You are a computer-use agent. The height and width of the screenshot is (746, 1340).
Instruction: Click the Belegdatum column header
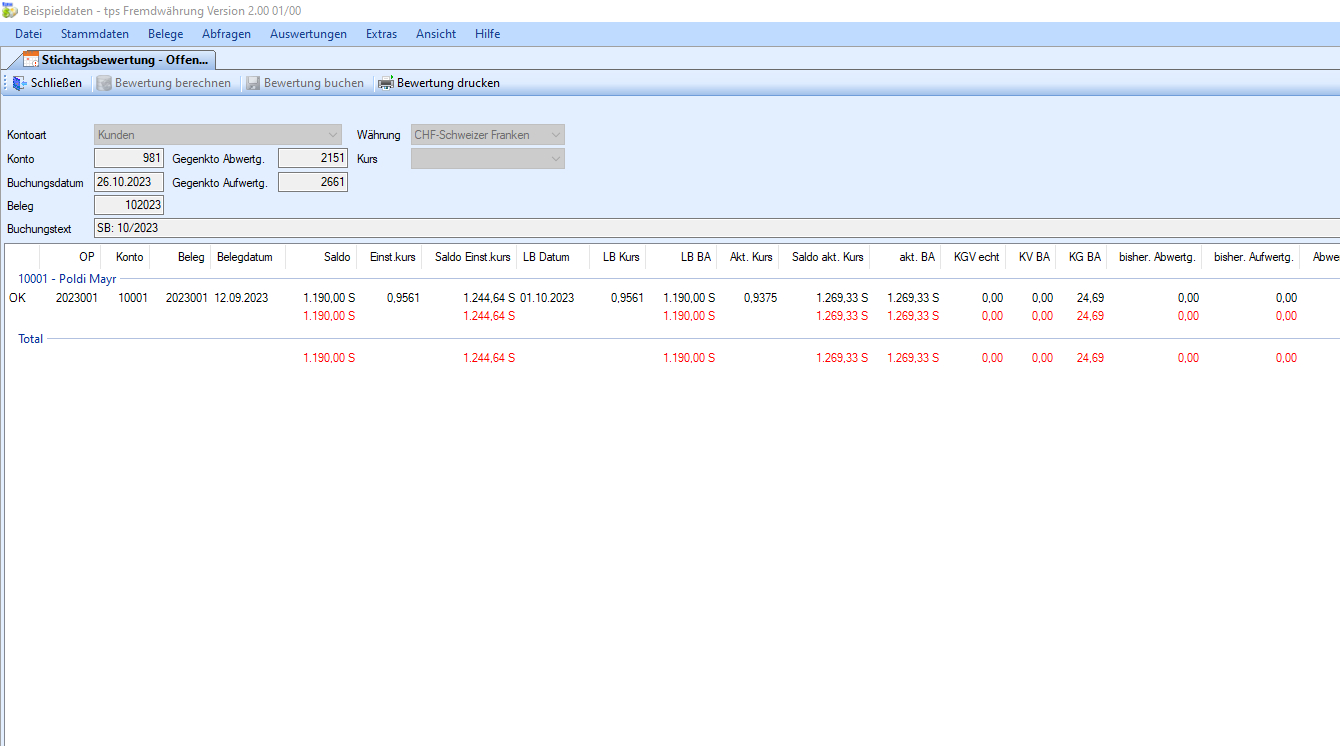[245, 257]
